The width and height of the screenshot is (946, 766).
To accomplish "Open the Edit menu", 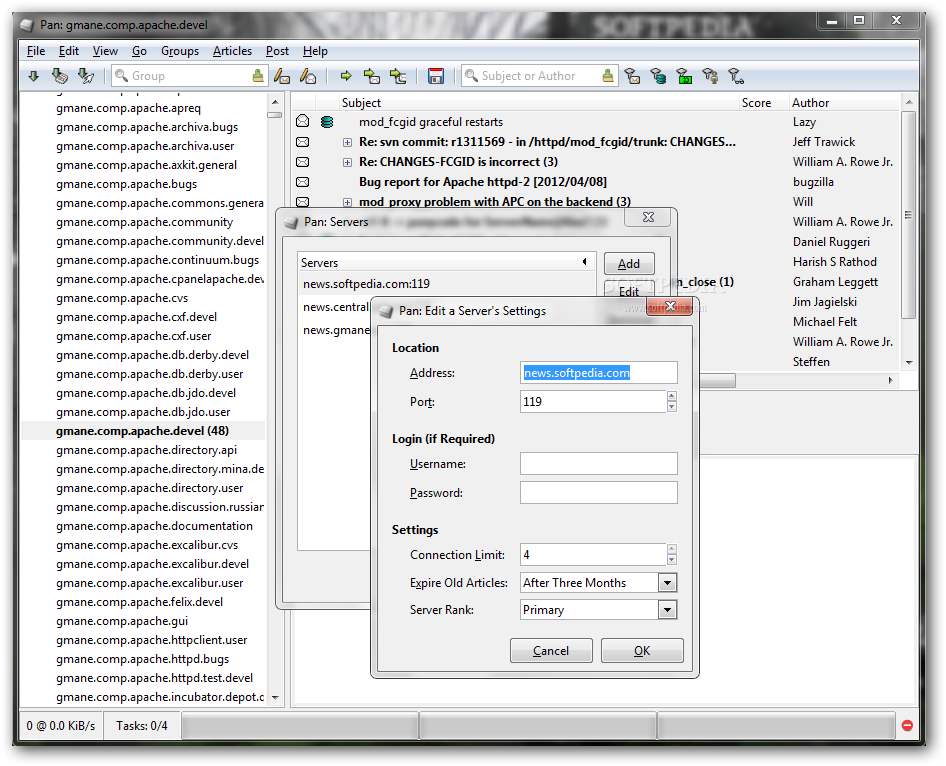I will click(69, 51).
